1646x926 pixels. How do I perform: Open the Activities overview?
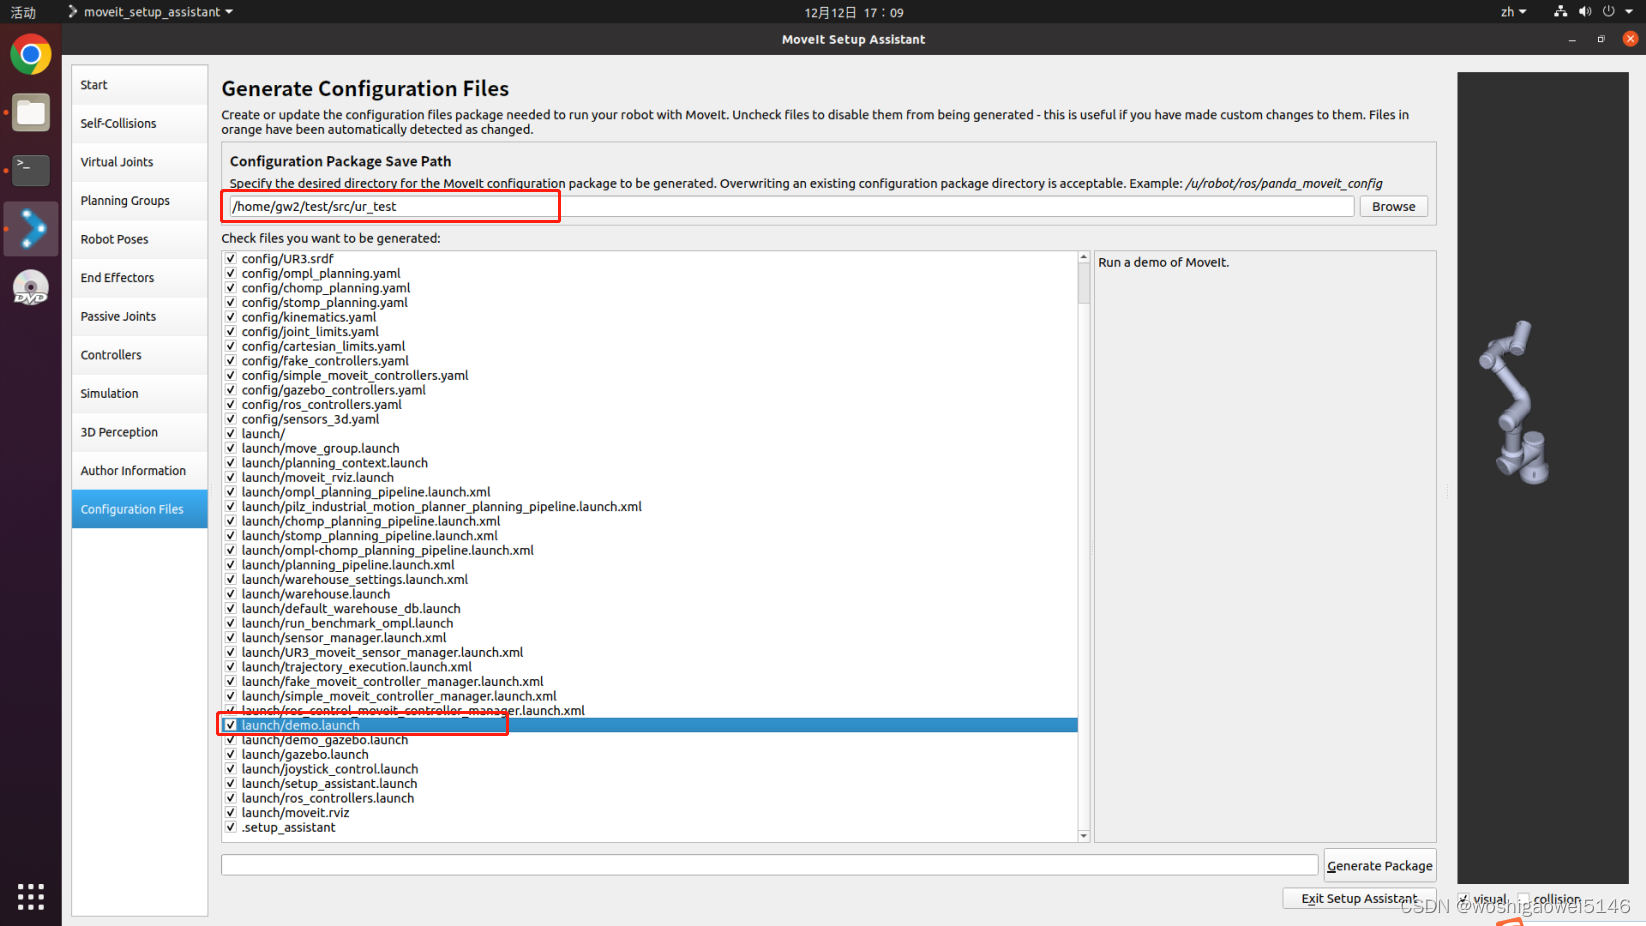click(x=23, y=12)
